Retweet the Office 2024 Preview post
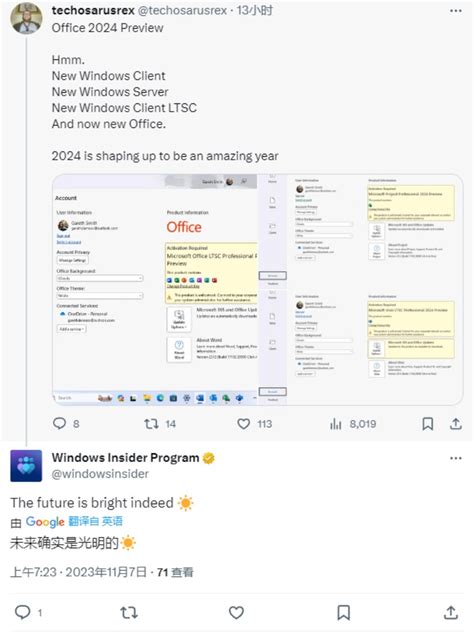The image size is (474, 634). [x=151, y=424]
